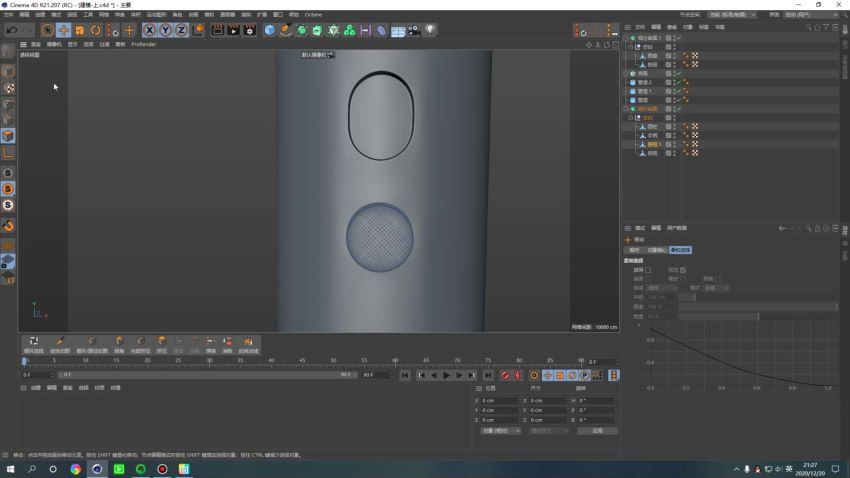
Task: Click the Apply button in coordinates panel
Action: tap(597, 431)
